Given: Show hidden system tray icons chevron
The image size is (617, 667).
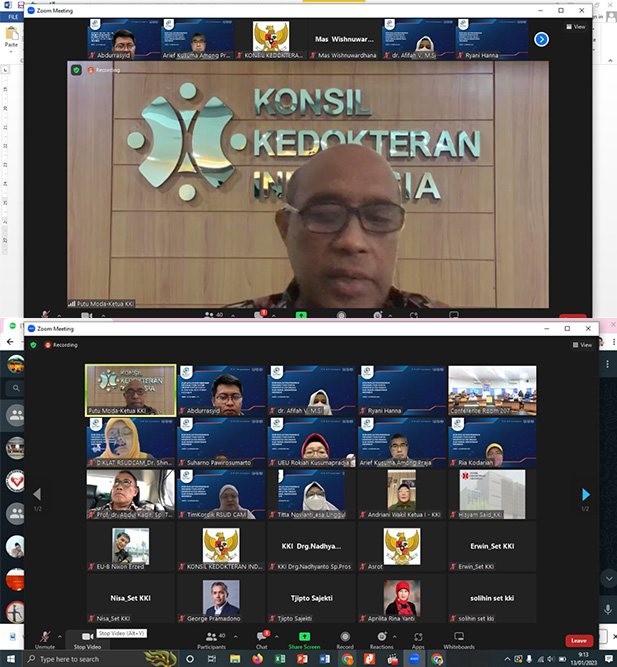Looking at the screenshot, I should pyautogui.click(x=508, y=659).
